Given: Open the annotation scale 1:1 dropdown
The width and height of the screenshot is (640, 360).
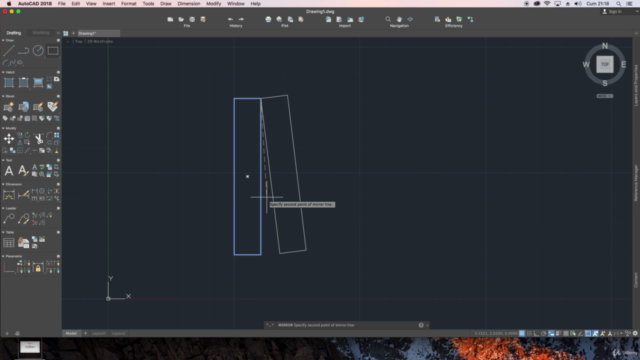Looking at the screenshot, I should [617, 333].
